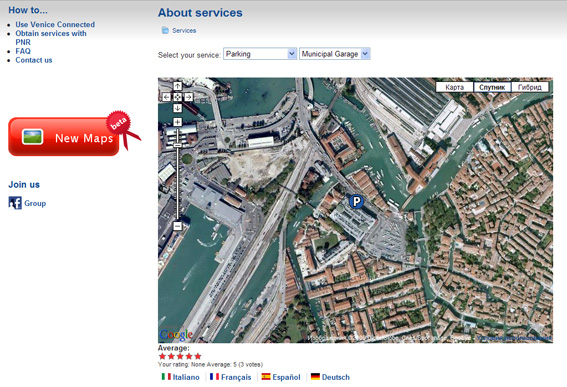Pan the map up with arrow
Viewport: 567px width, 387px height.
[x=177, y=86]
